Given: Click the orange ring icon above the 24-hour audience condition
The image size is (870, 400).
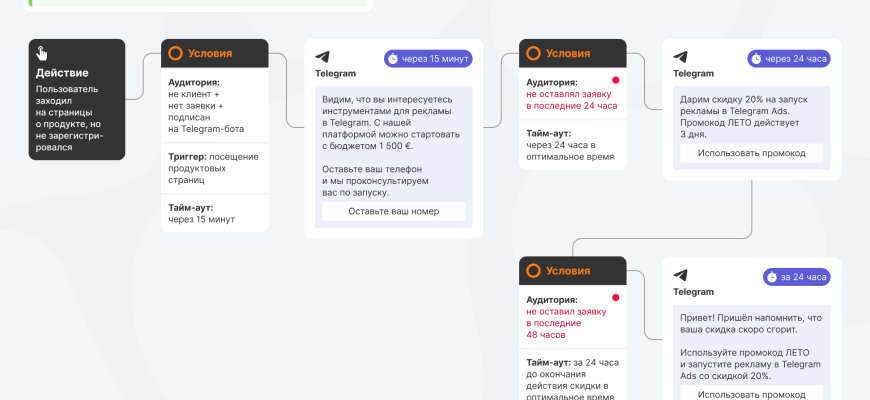Looking at the screenshot, I should [x=533, y=54].
